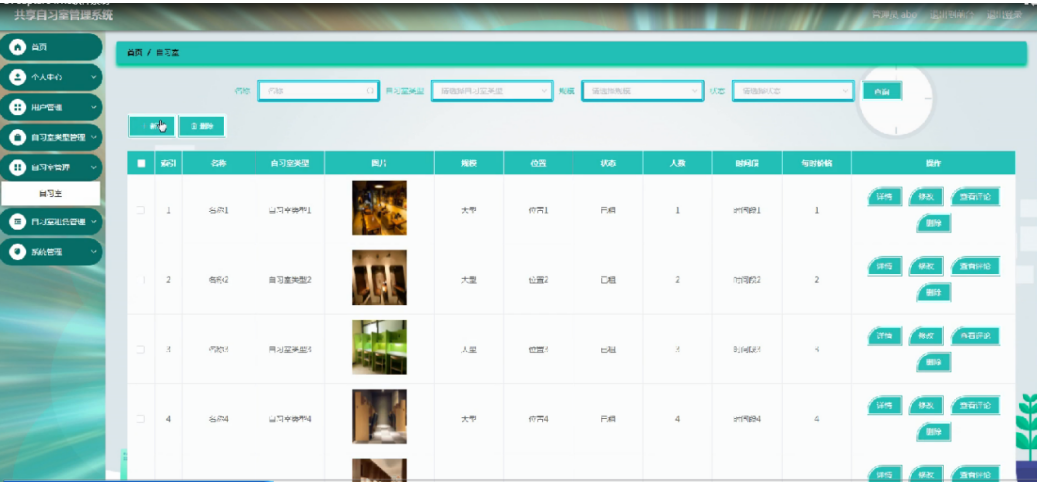The image size is (1041, 483).
Task: Tick the checkbox for row with index 3
Action: 141,350
